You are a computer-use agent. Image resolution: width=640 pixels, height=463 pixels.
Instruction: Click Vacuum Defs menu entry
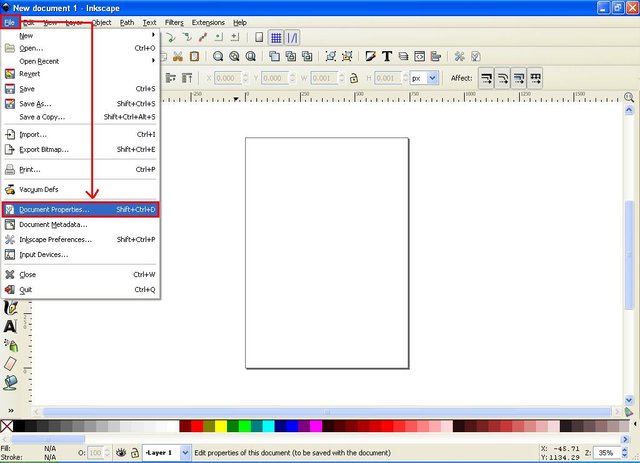click(80, 189)
